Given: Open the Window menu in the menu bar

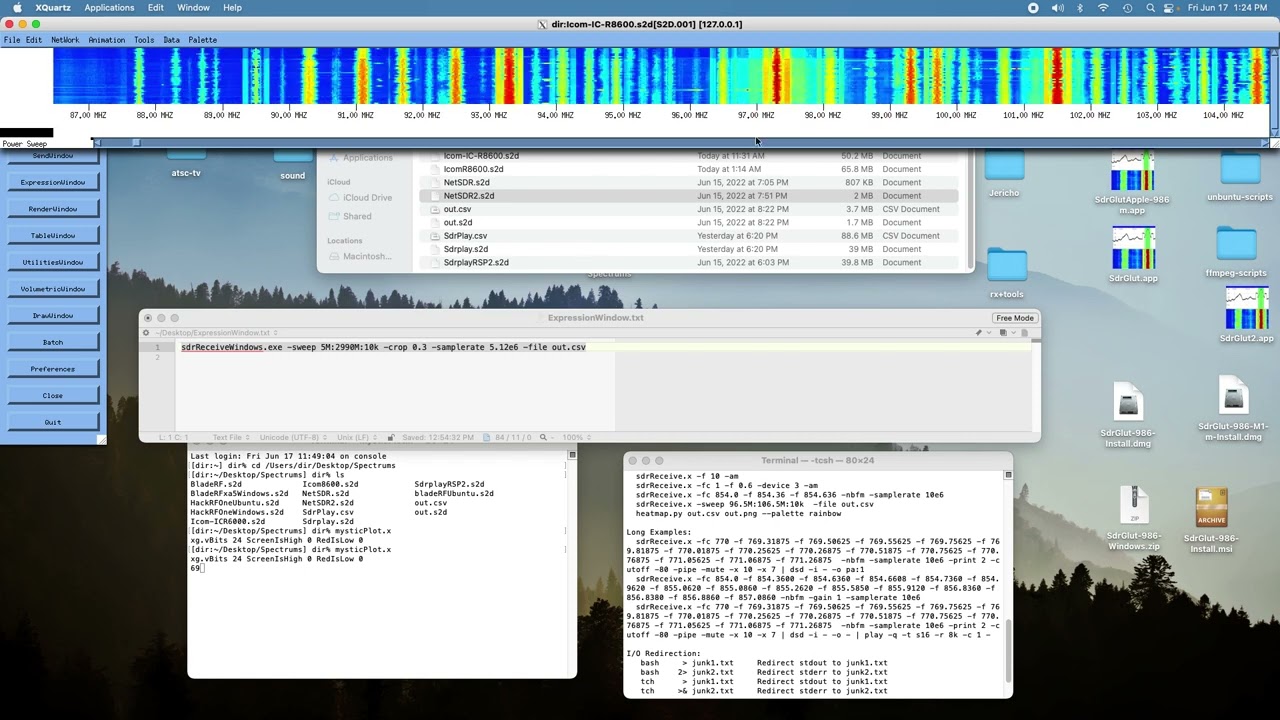Looking at the screenshot, I should pos(193,8).
